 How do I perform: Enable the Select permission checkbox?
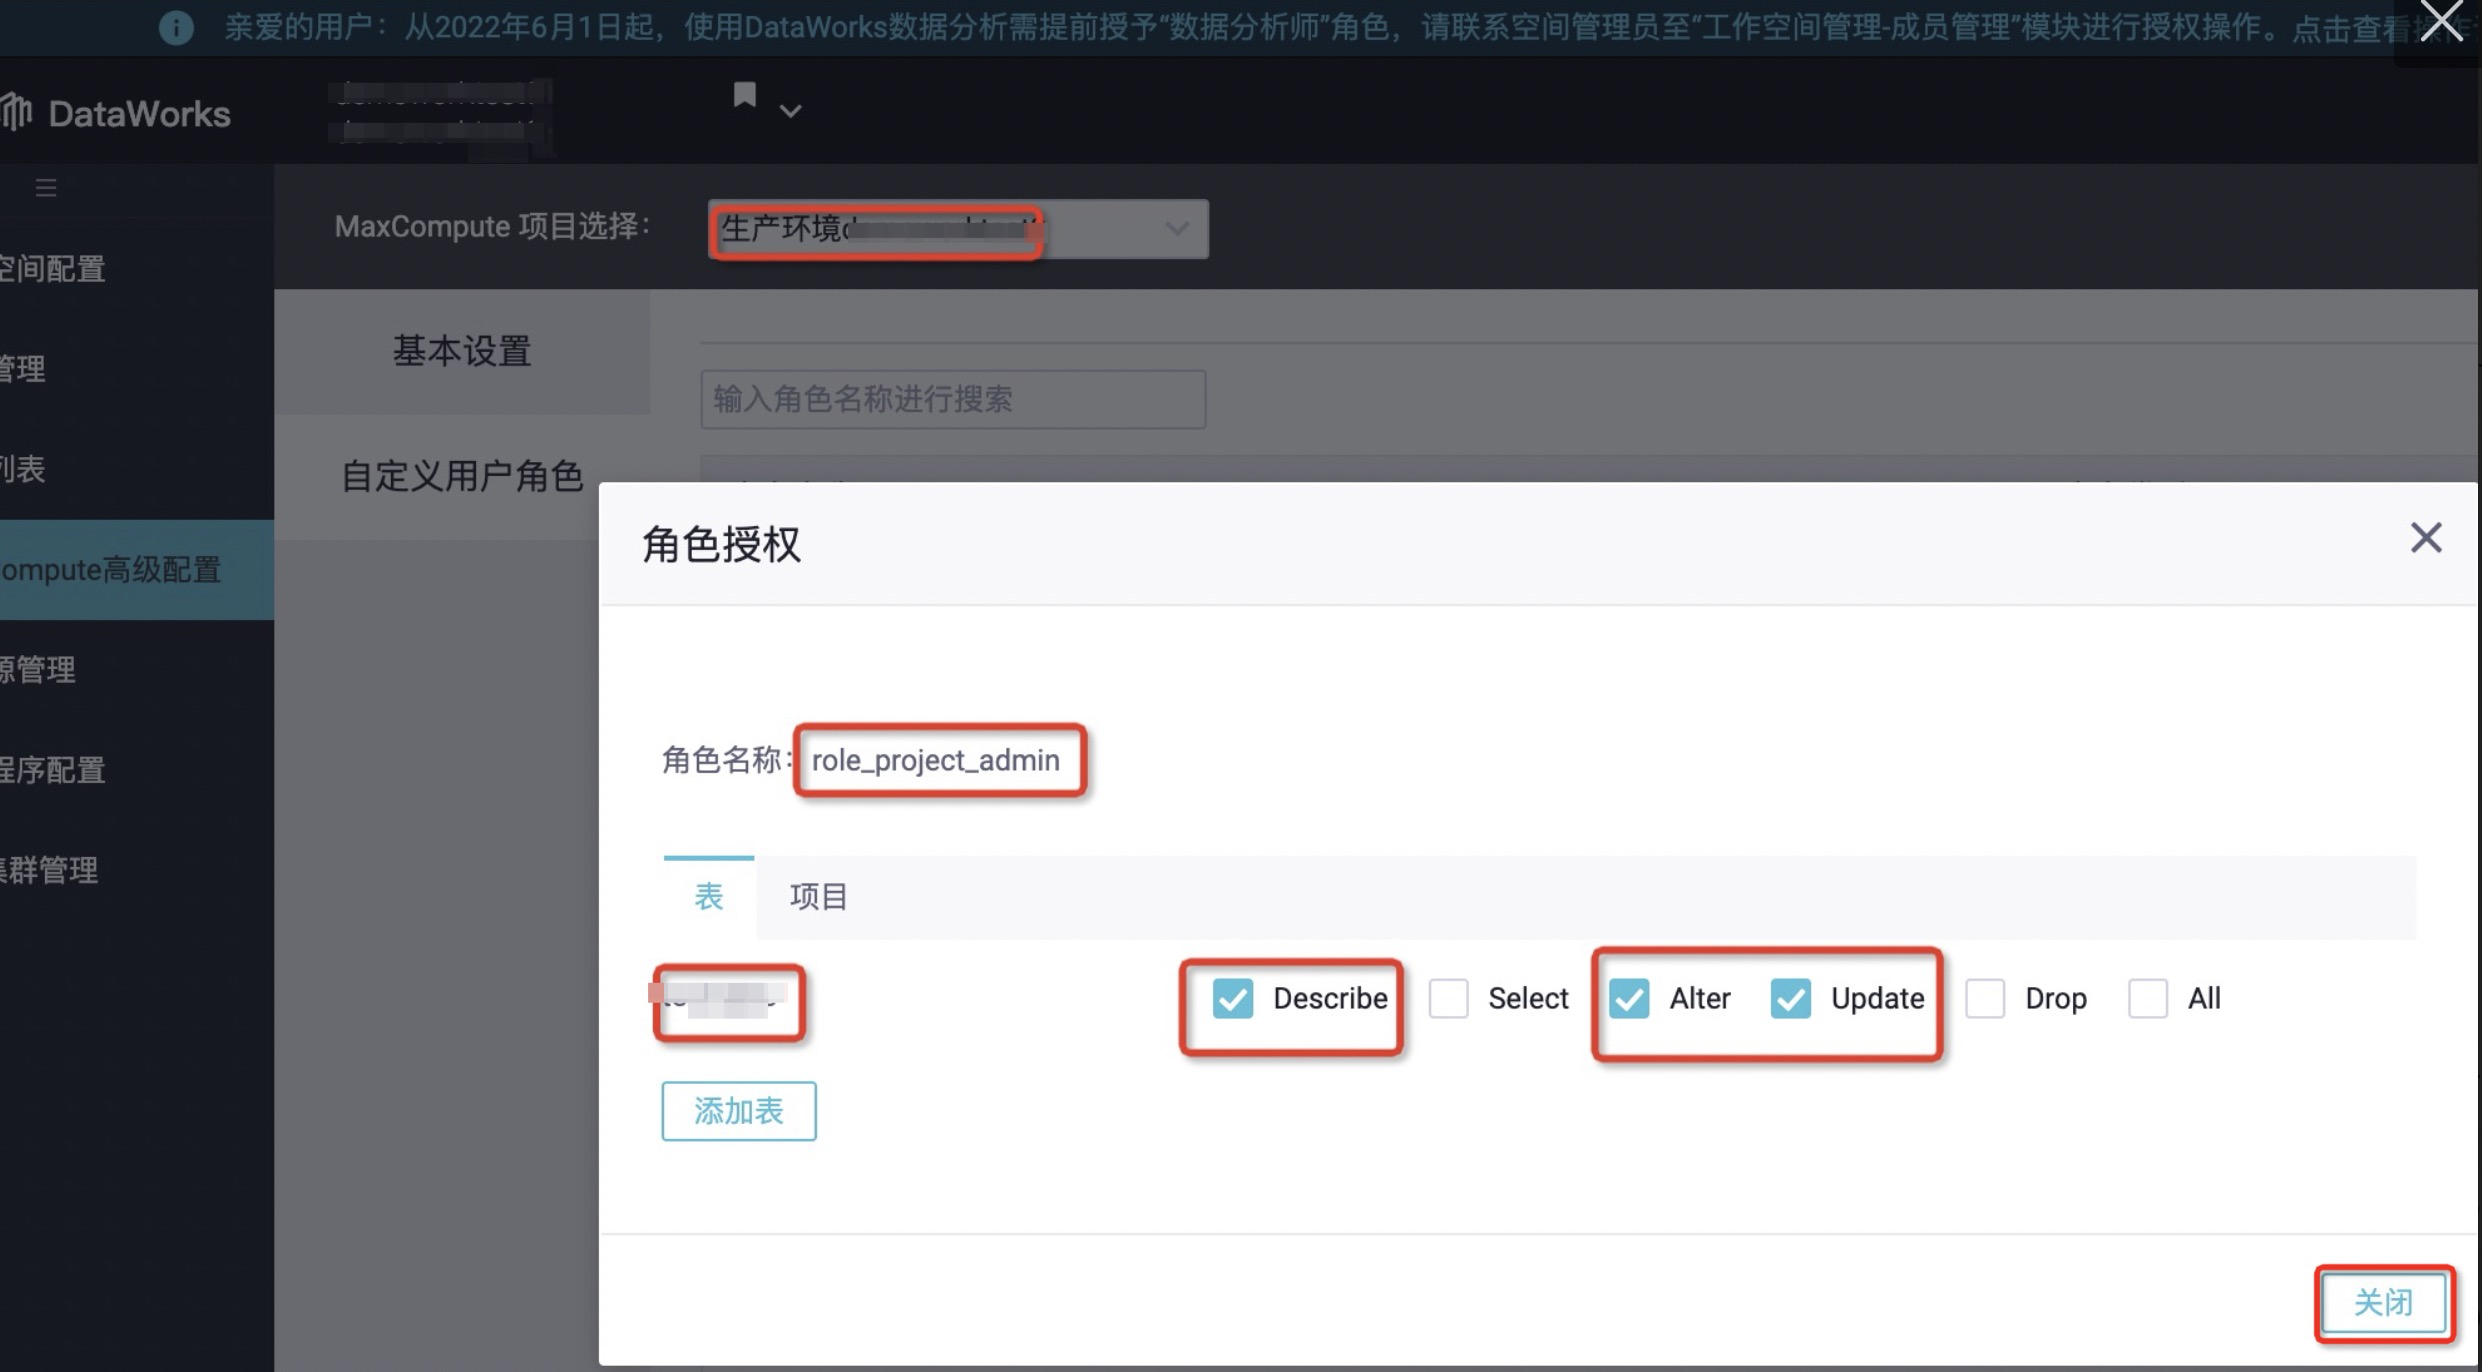pos(1448,998)
